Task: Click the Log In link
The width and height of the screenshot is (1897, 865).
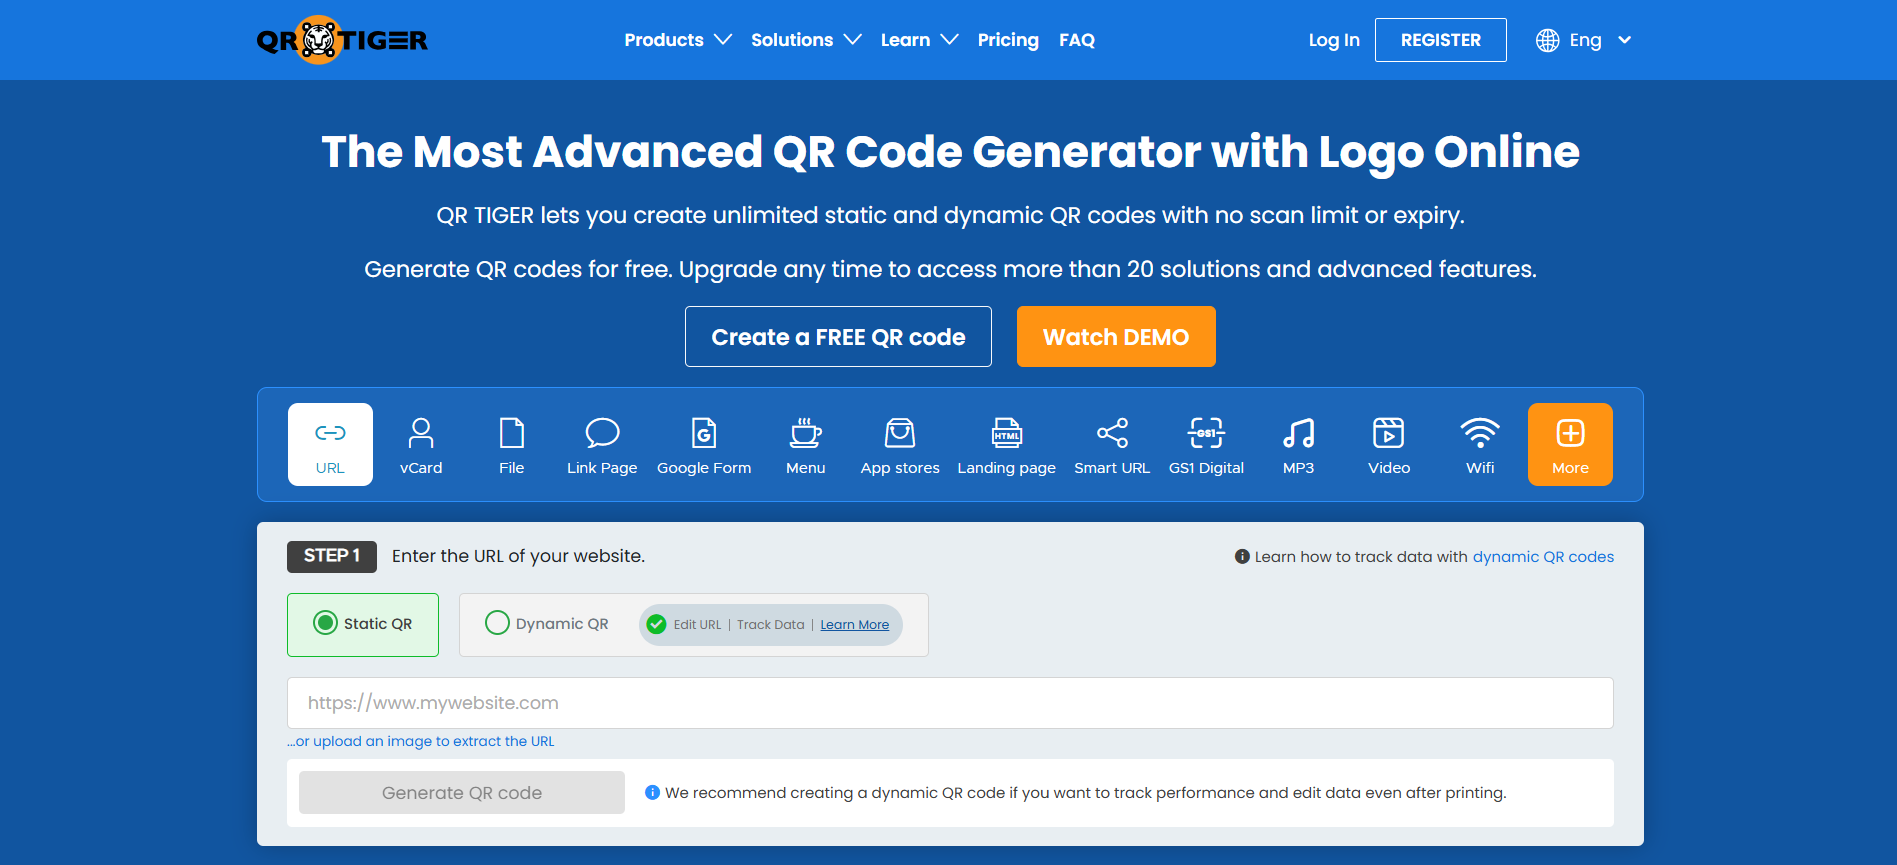Action: click(x=1334, y=40)
